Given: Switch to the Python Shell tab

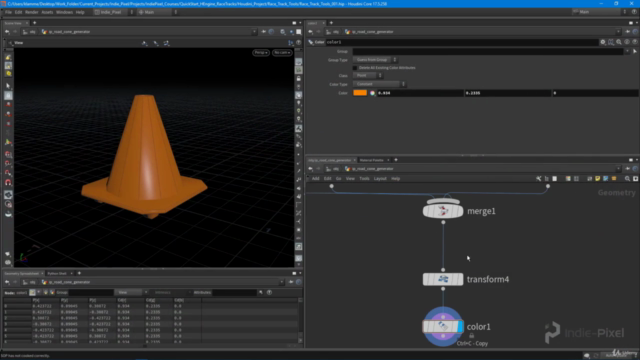Looking at the screenshot, I should tap(57, 273).
